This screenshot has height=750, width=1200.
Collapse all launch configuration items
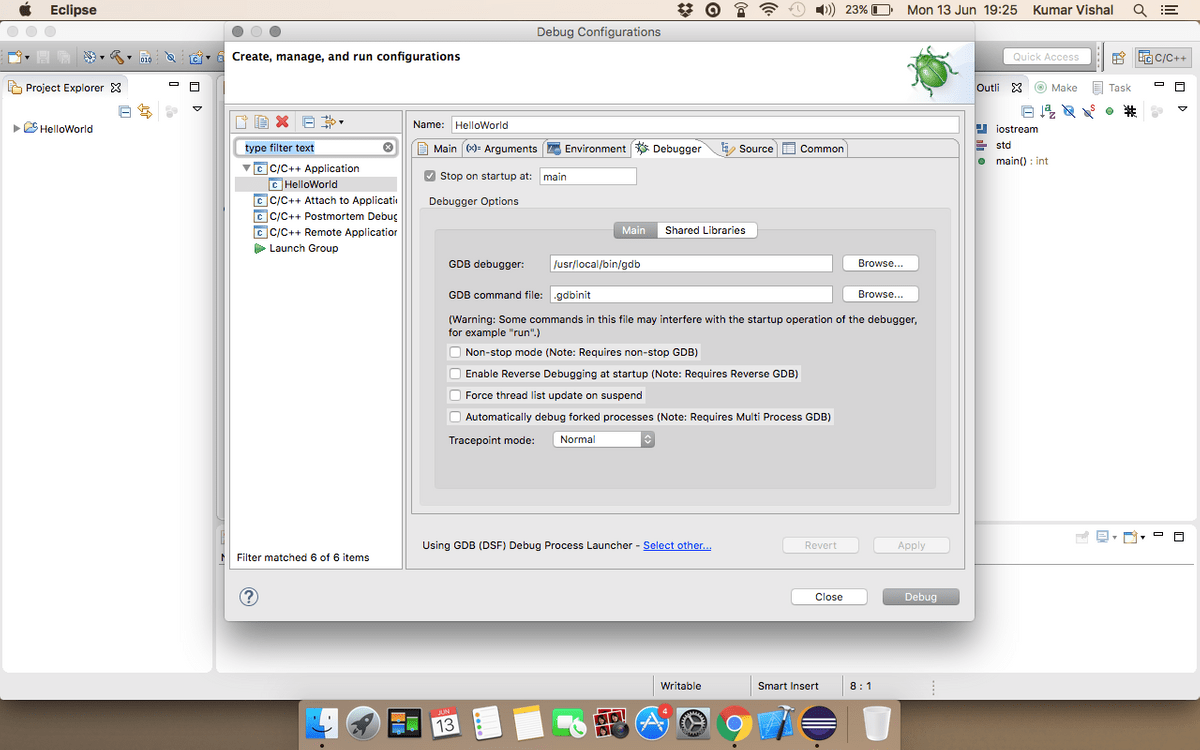308,122
